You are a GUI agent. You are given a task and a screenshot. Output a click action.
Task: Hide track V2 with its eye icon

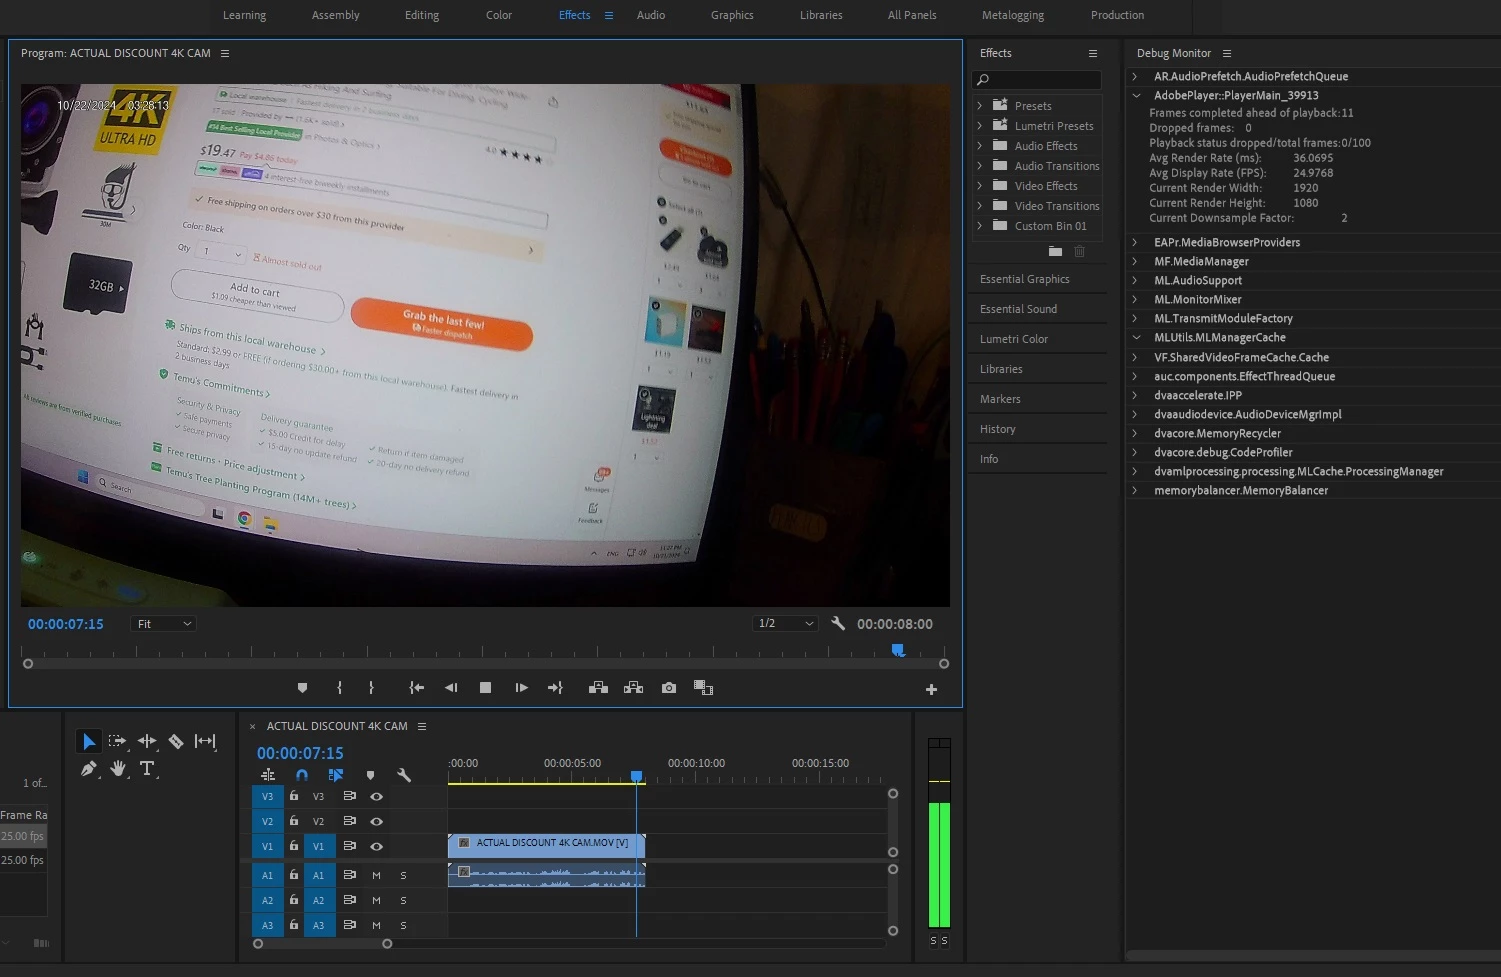coord(376,821)
